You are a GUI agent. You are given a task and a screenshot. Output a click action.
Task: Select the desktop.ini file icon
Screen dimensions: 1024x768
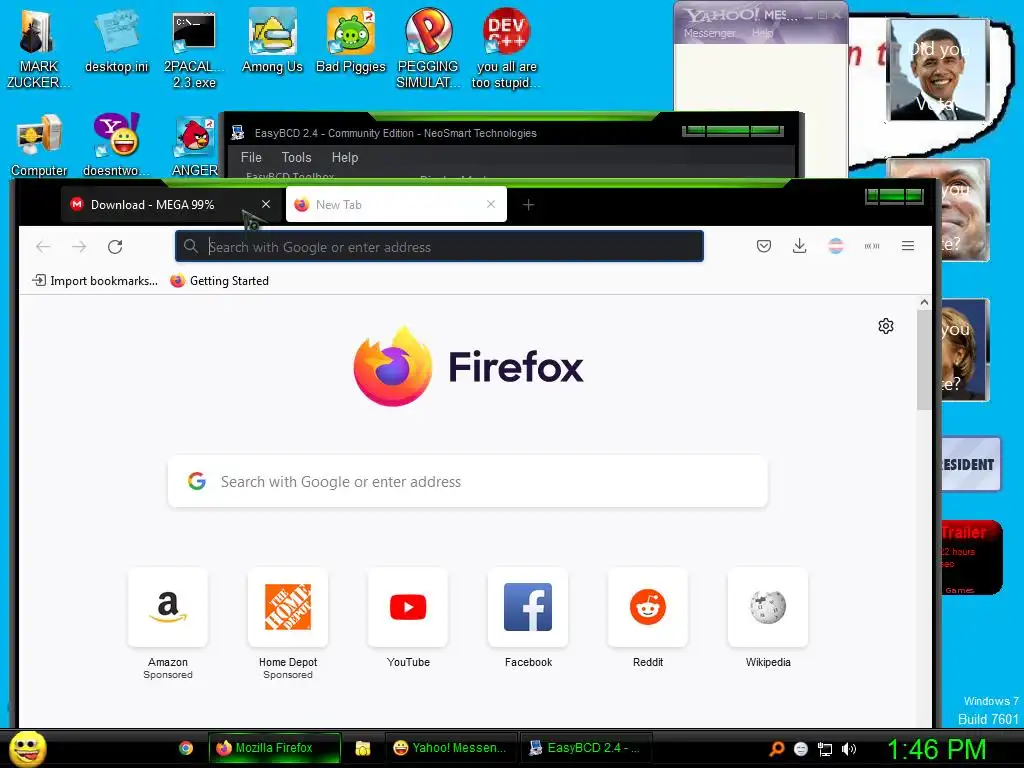click(116, 42)
